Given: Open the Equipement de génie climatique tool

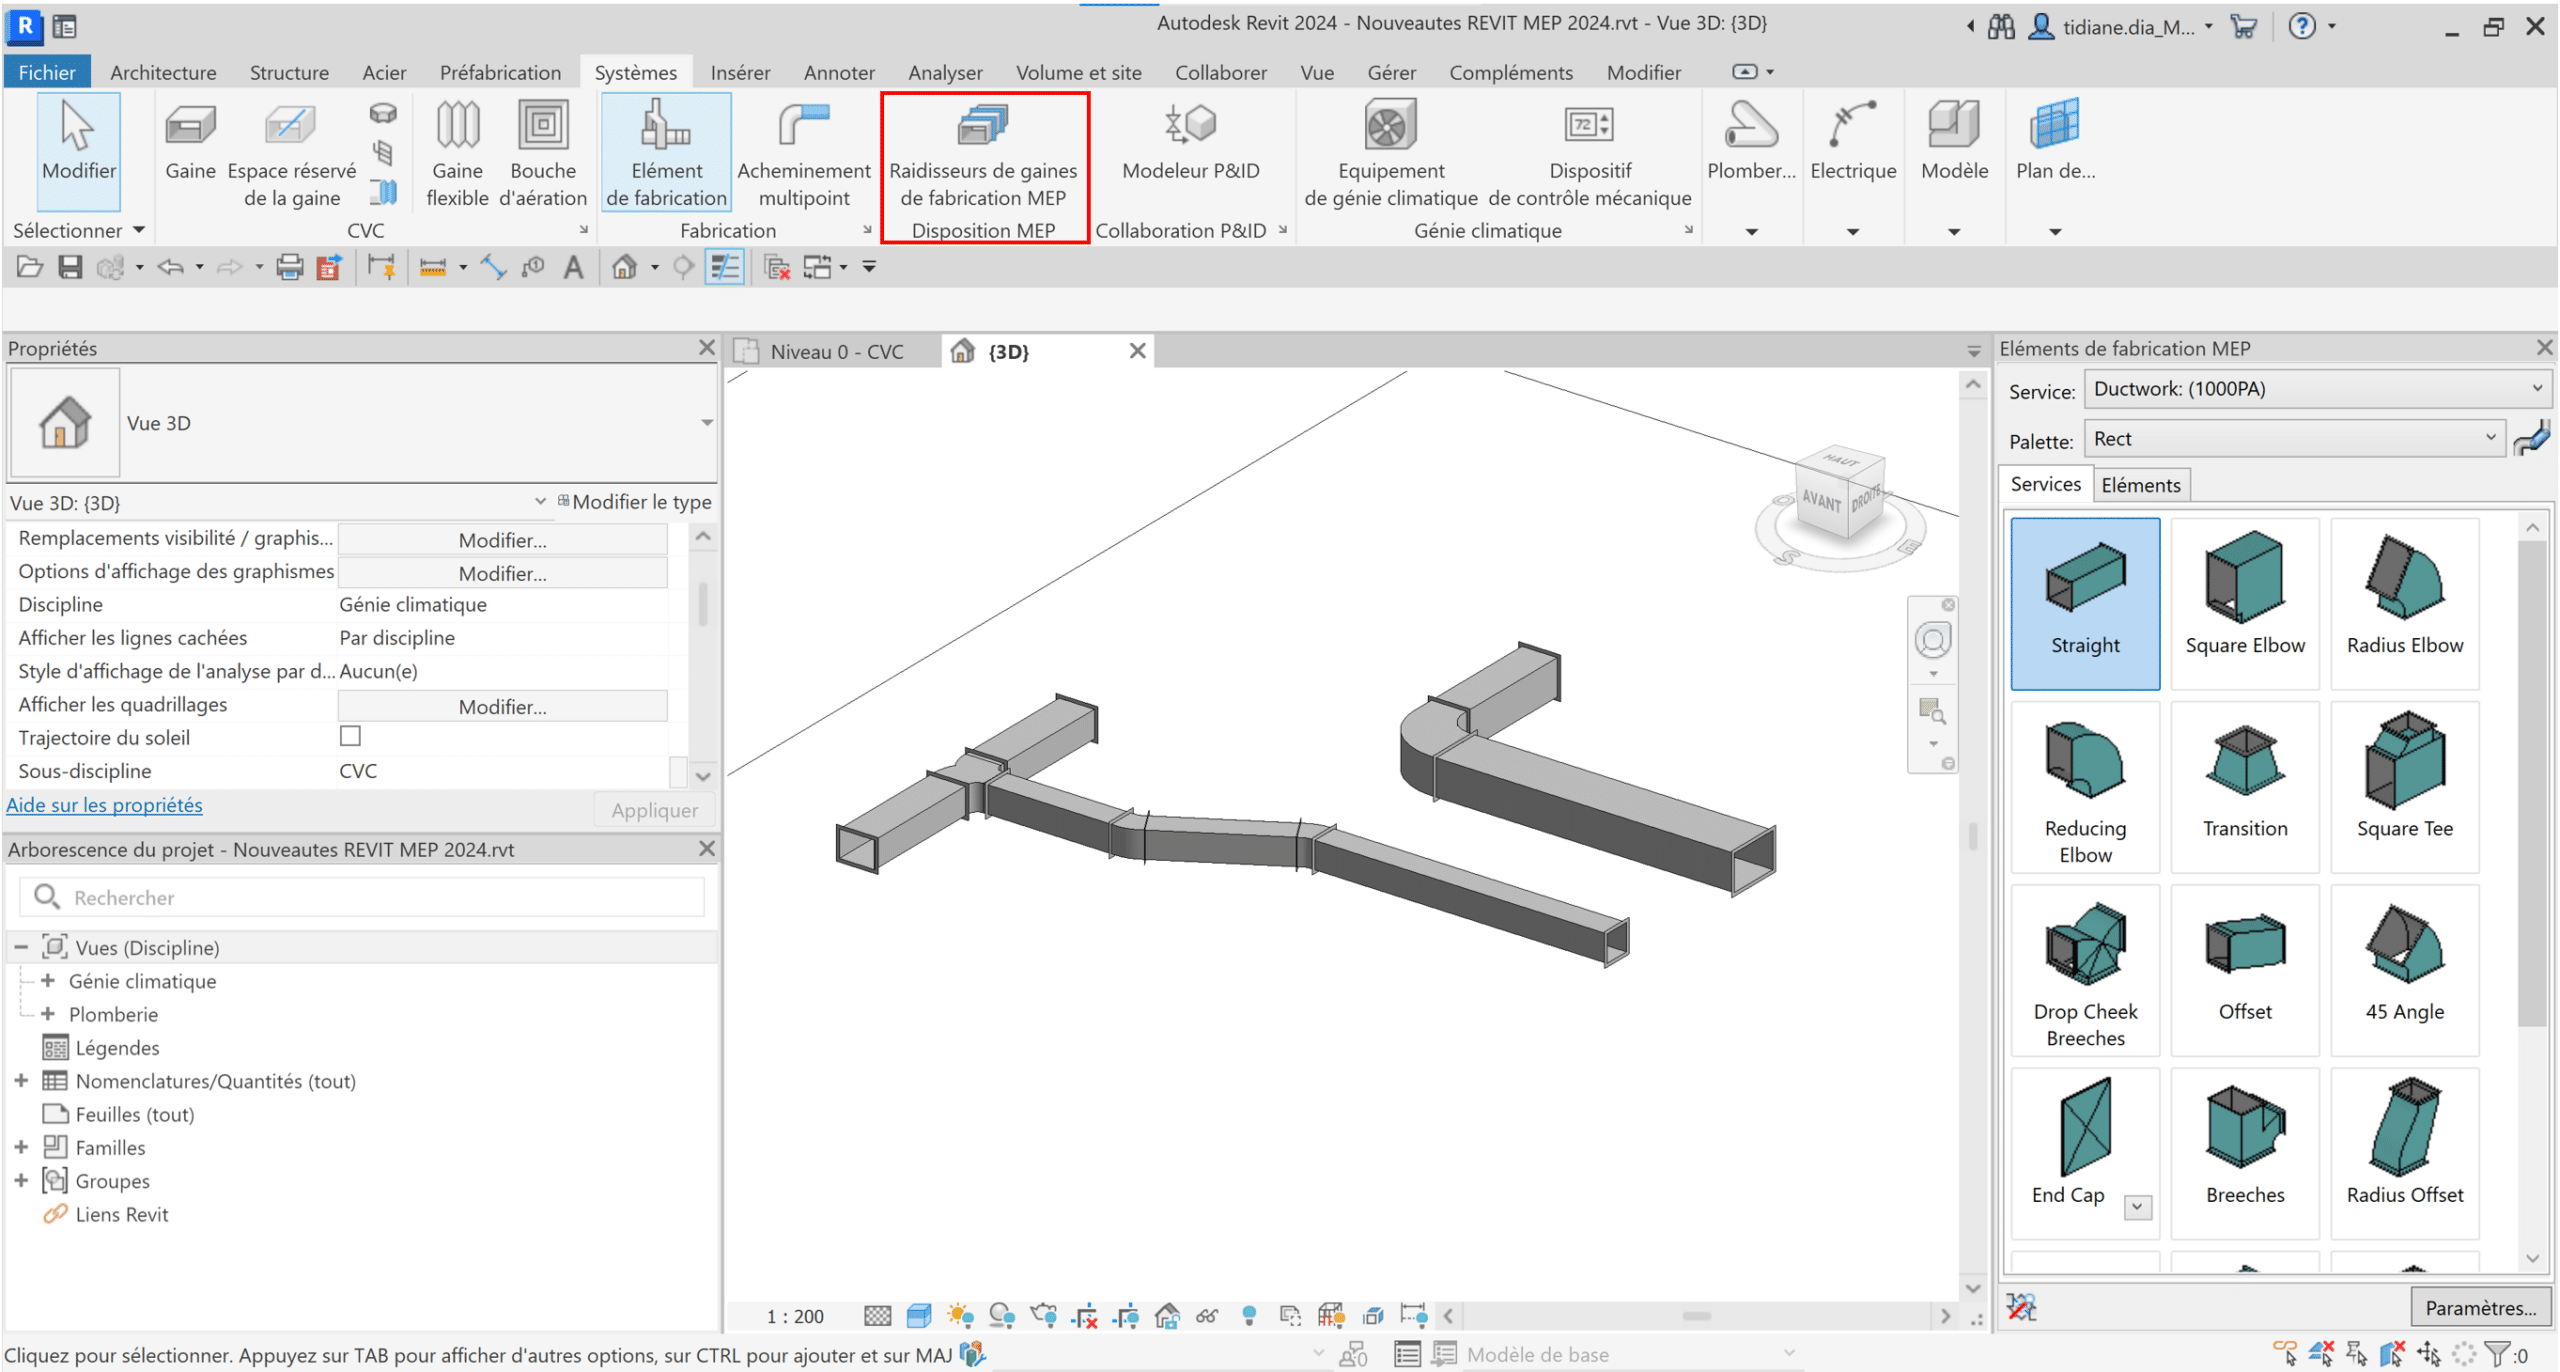Looking at the screenshot, I should click(x=1389, y=152).
